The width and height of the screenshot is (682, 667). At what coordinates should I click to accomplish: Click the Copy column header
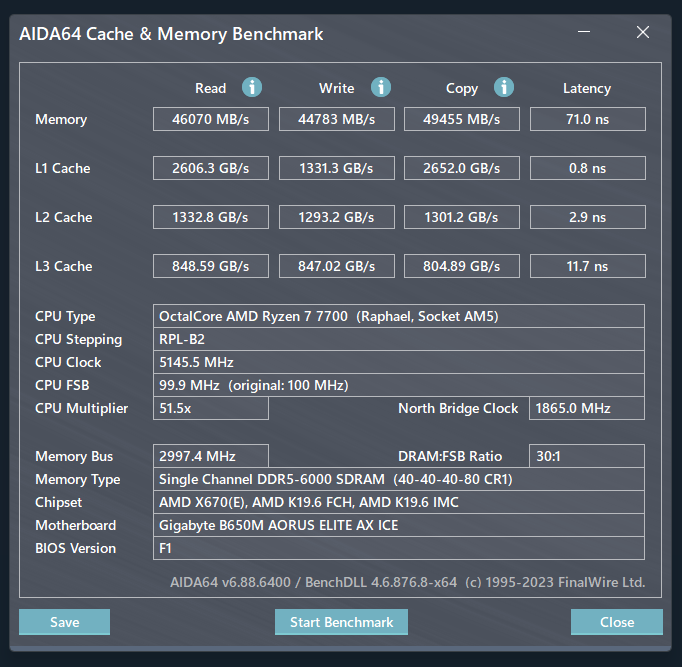pyautogui.click(x=462, y=89)
